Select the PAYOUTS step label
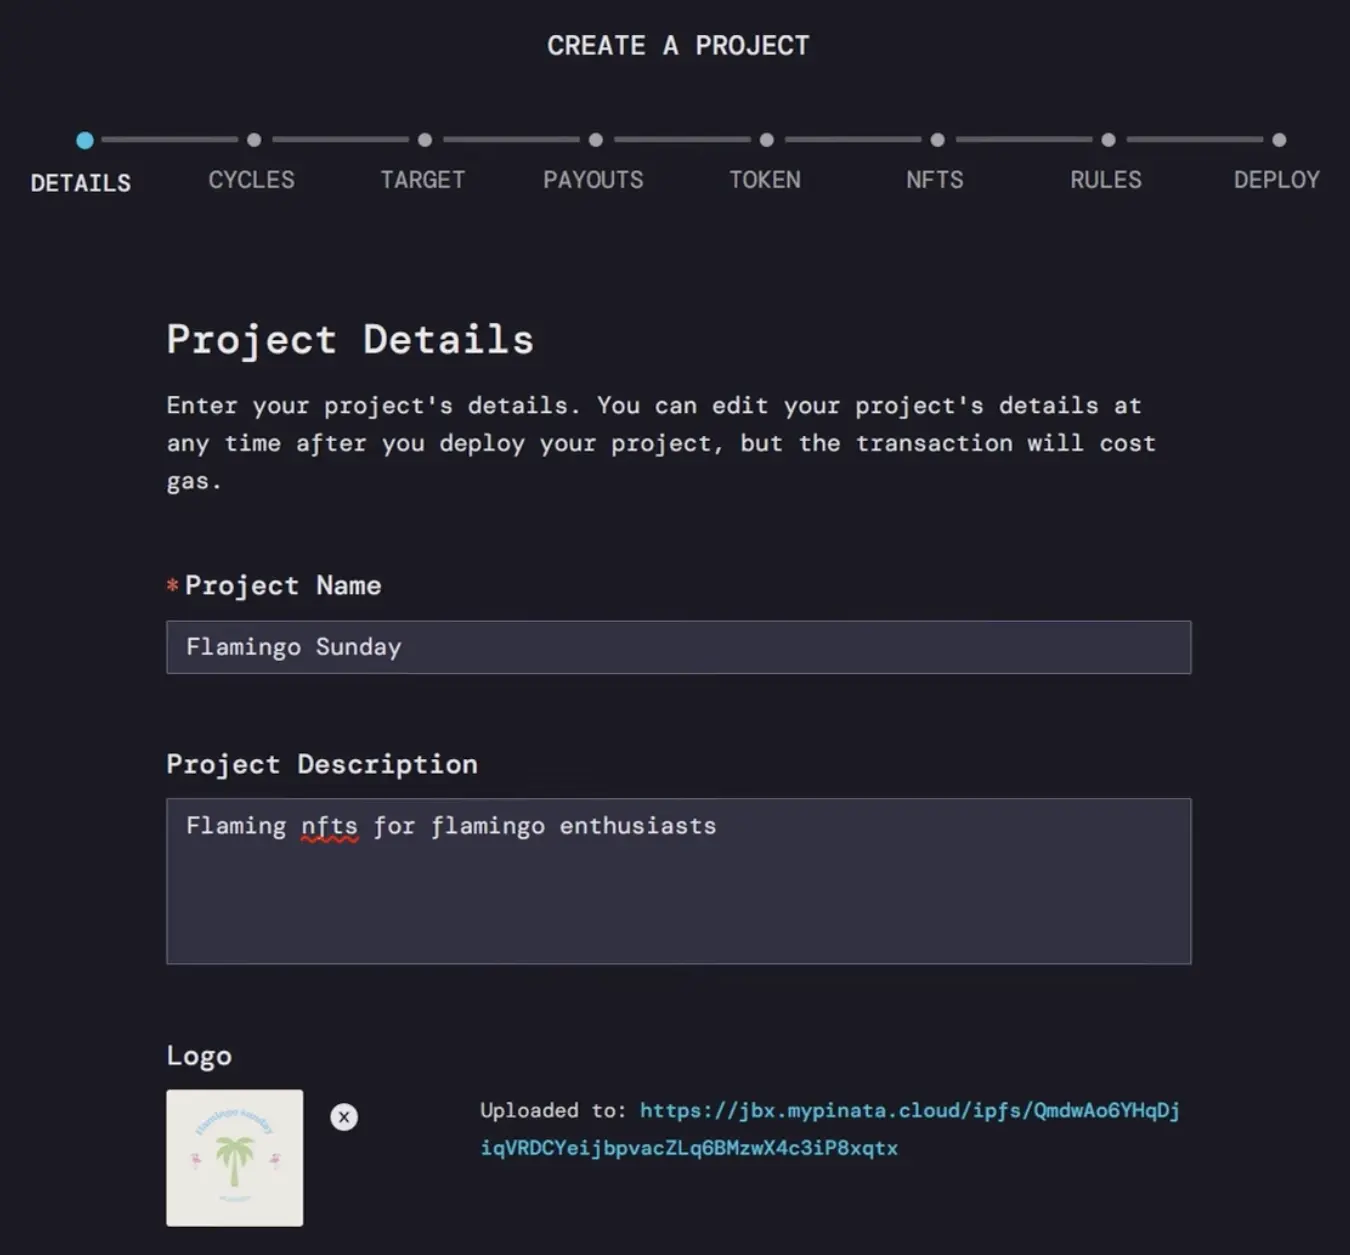The image size is (1350, 1255). coord(593,180)
